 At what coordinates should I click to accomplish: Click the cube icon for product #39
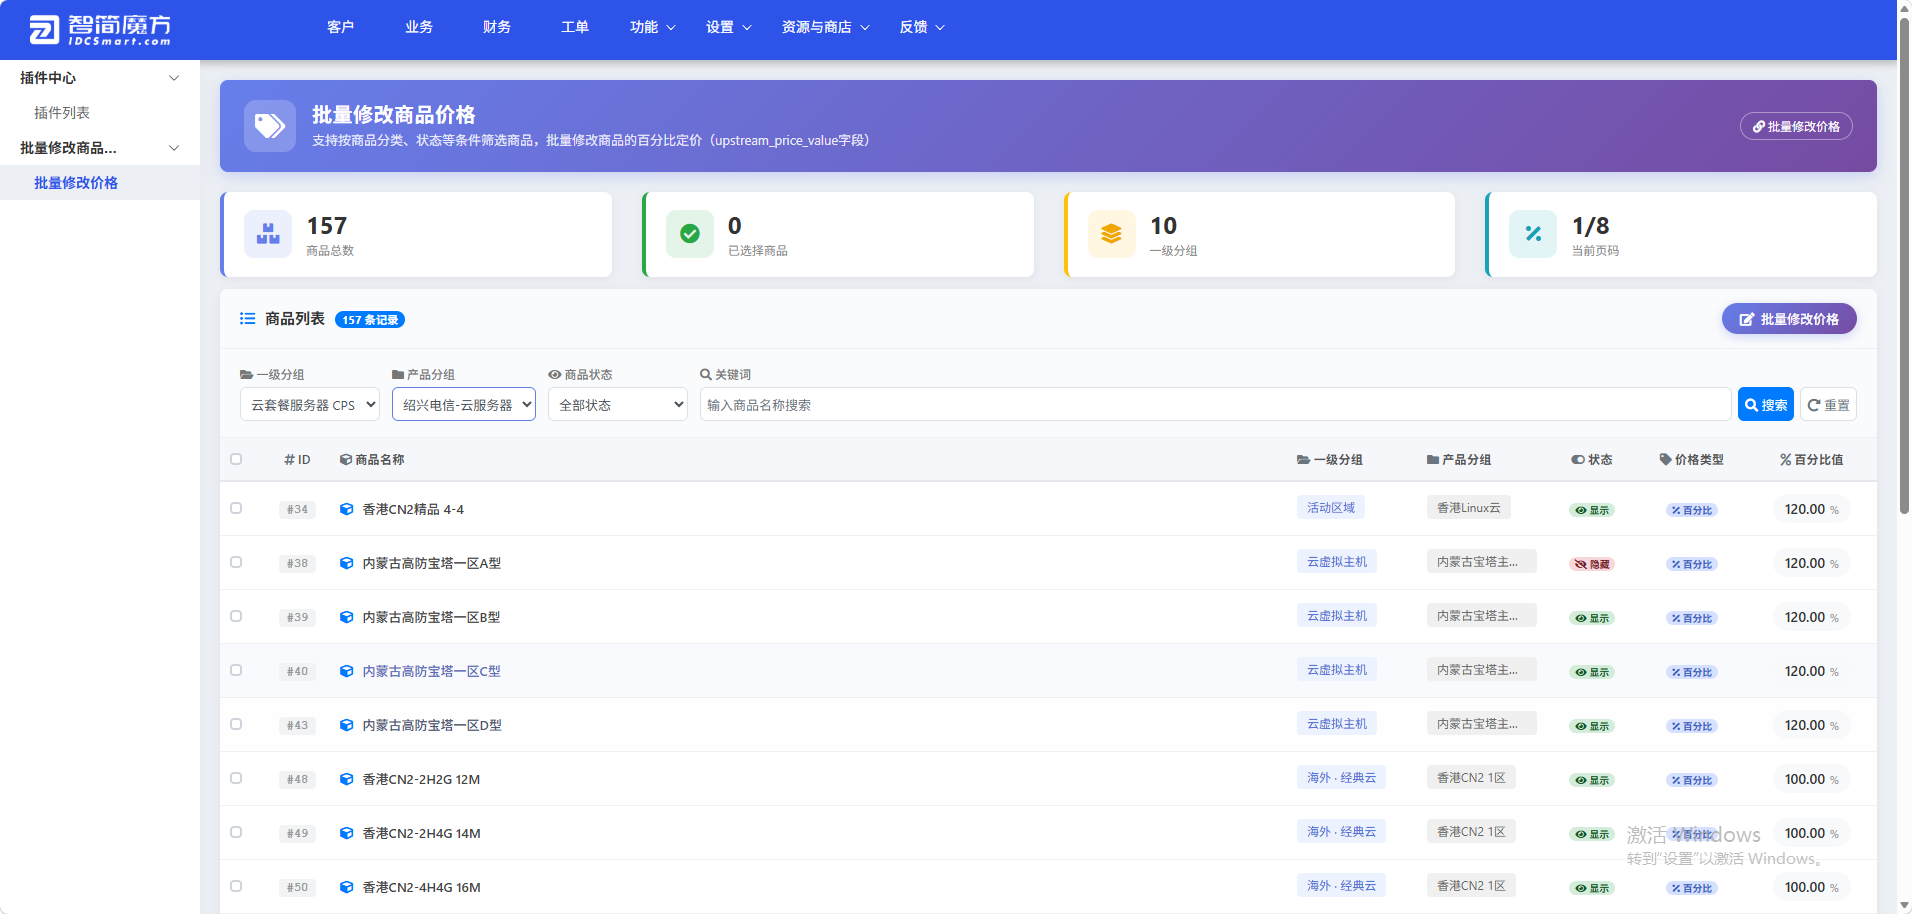(346, 617)
